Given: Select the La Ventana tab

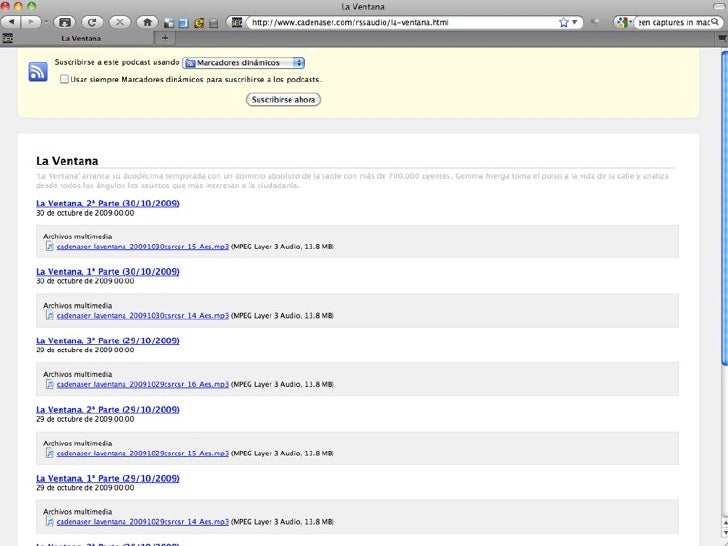Looking at the screenshot, I should tap(81, 39).
